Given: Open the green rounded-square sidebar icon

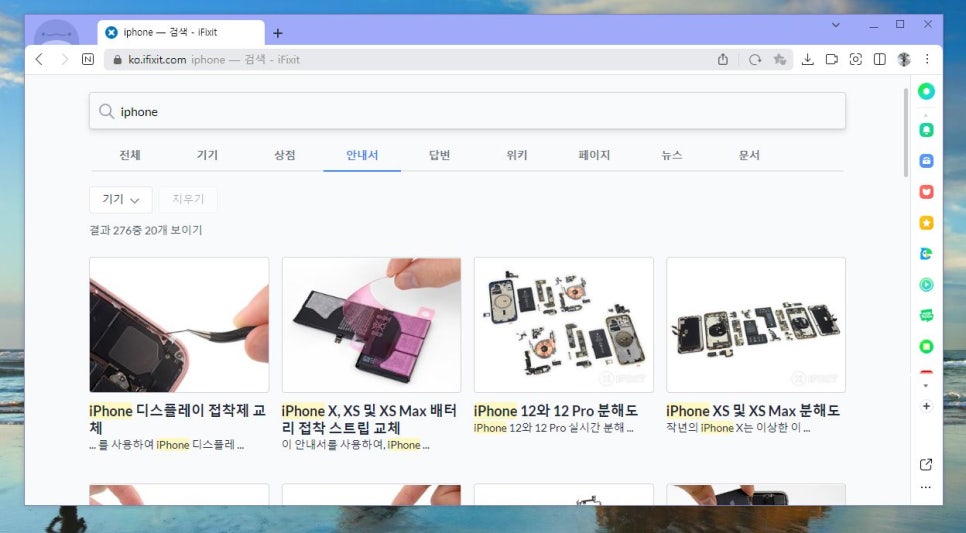Looking at the screenshot, I should [926, 346].
